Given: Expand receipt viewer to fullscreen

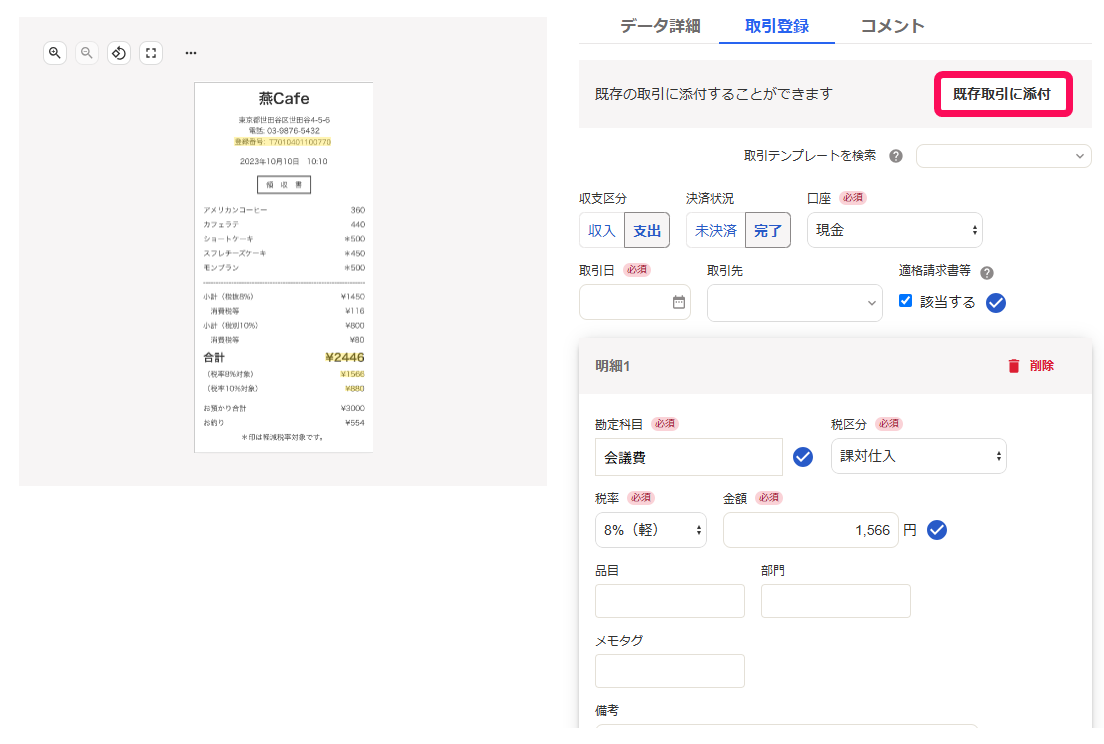Looking at the screenshot, I should click(151, 53).
